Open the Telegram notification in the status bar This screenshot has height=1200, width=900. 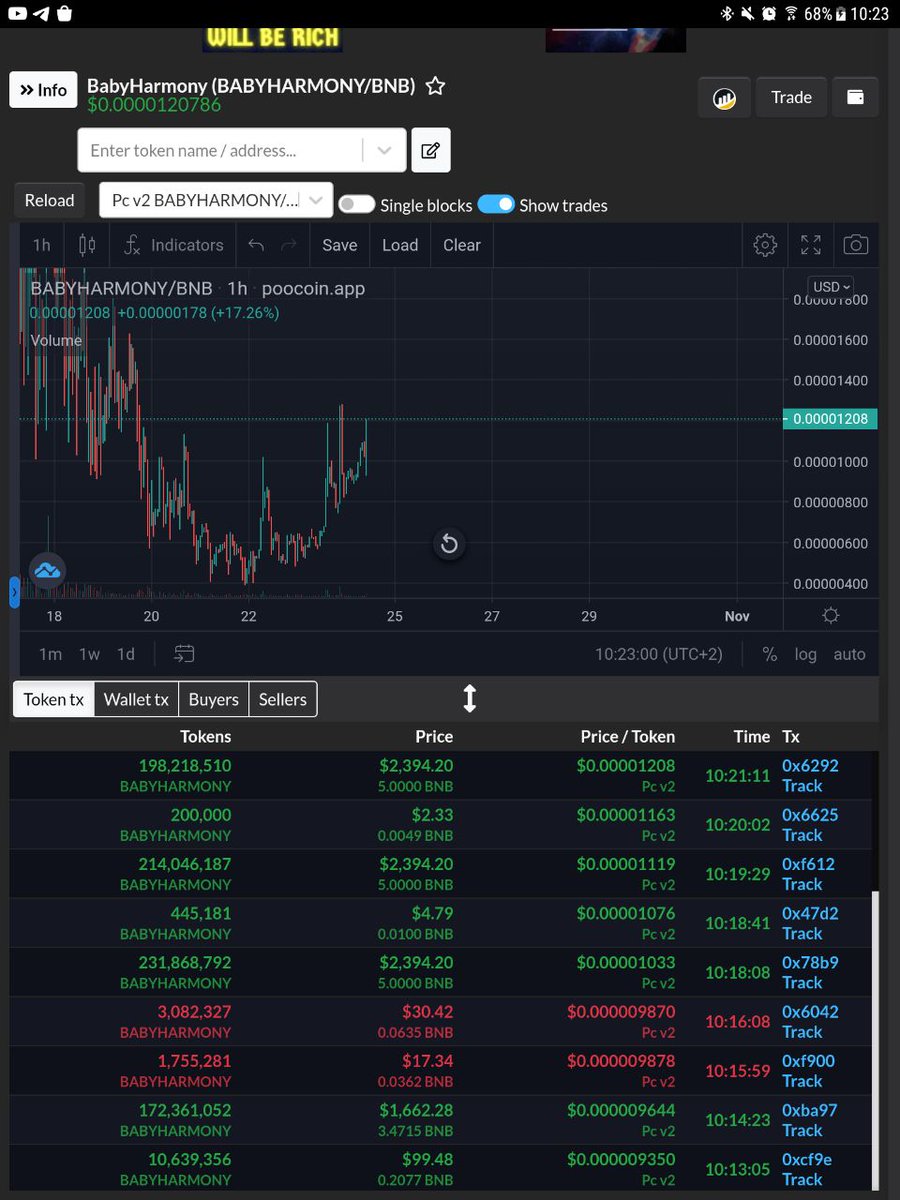coord(40,13)
